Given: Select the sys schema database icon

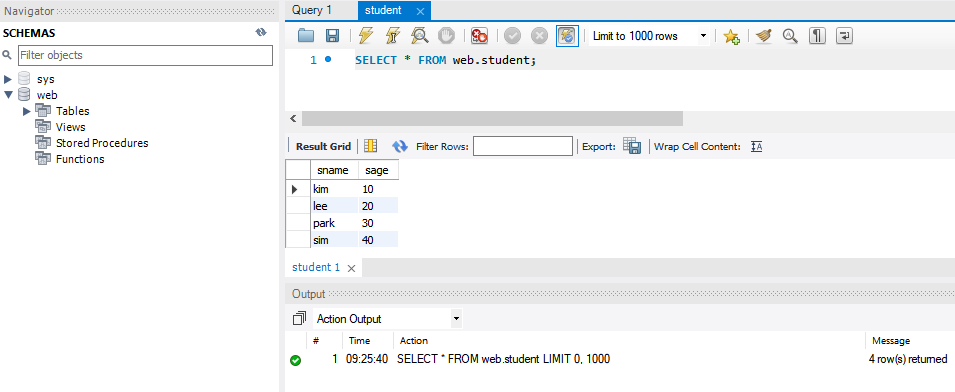Looking at the screenshot, I should [24, 79].
